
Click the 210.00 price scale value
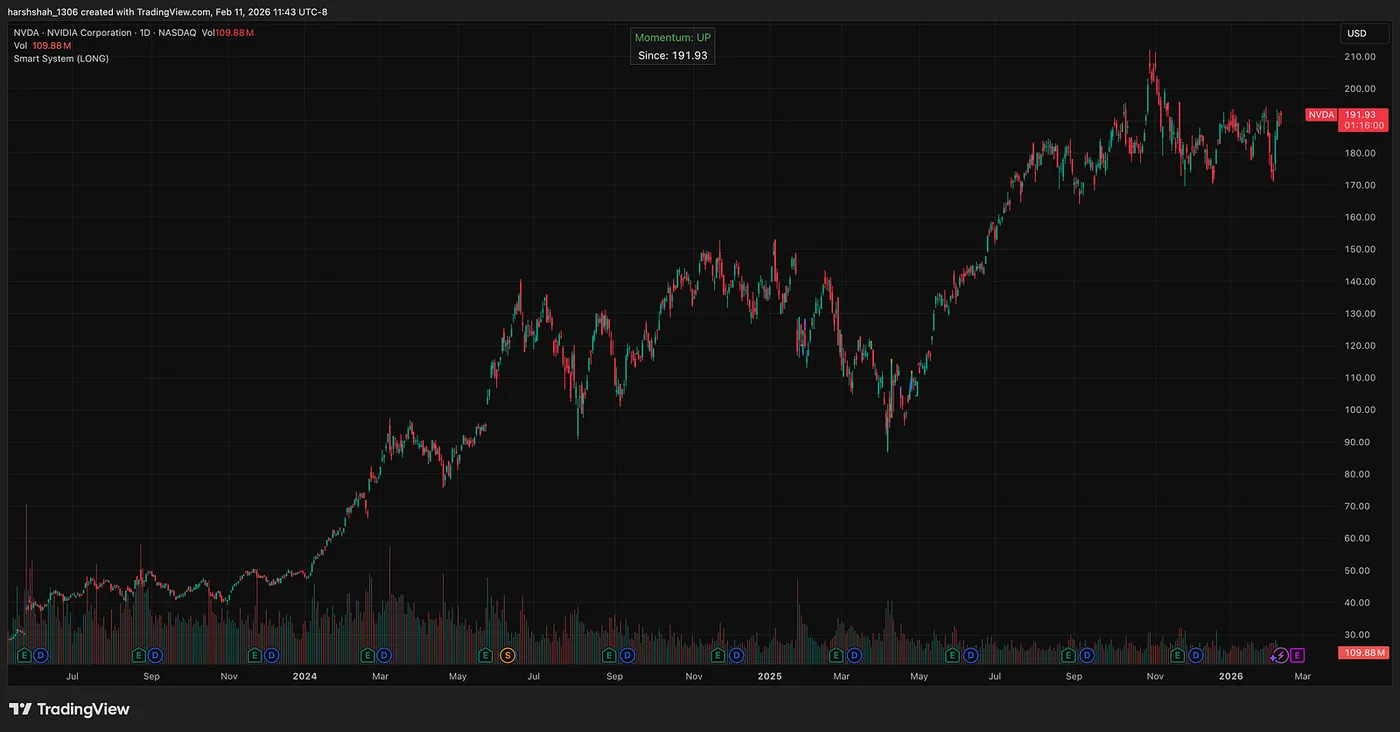tap(1361, 57)
